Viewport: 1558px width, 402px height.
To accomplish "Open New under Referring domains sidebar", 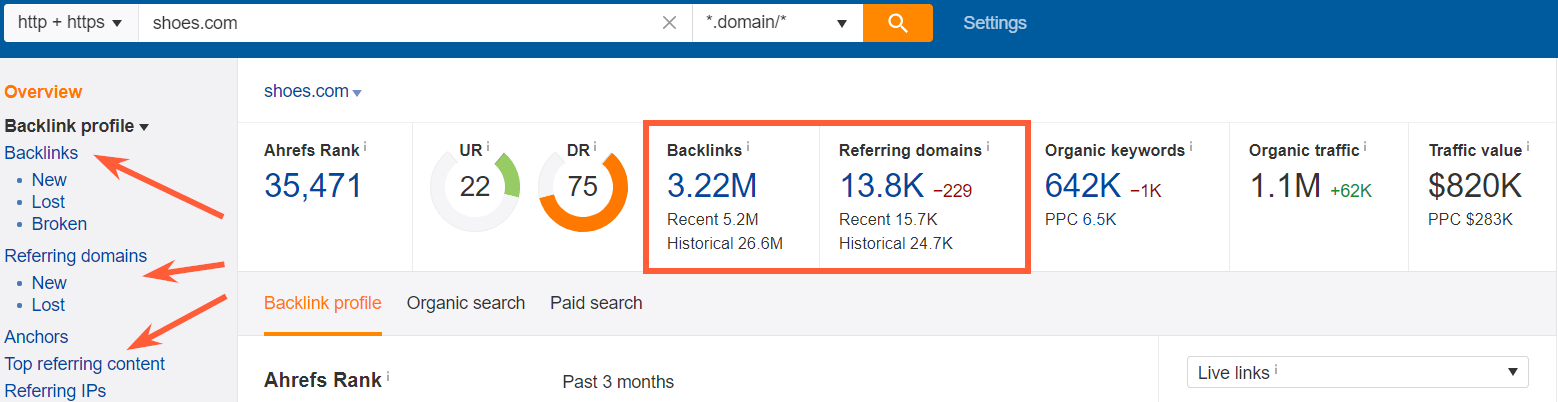I will coord(49,283).
